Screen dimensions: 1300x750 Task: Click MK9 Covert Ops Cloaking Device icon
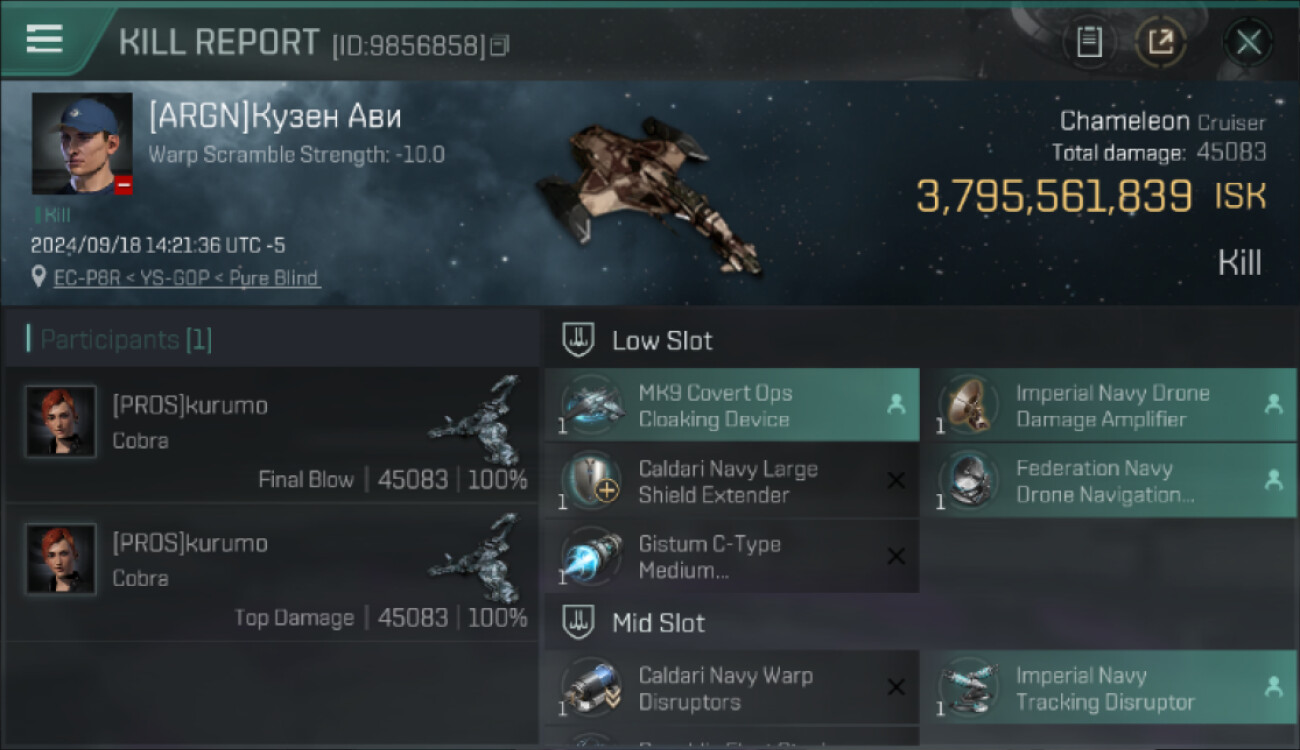(591, 405)
